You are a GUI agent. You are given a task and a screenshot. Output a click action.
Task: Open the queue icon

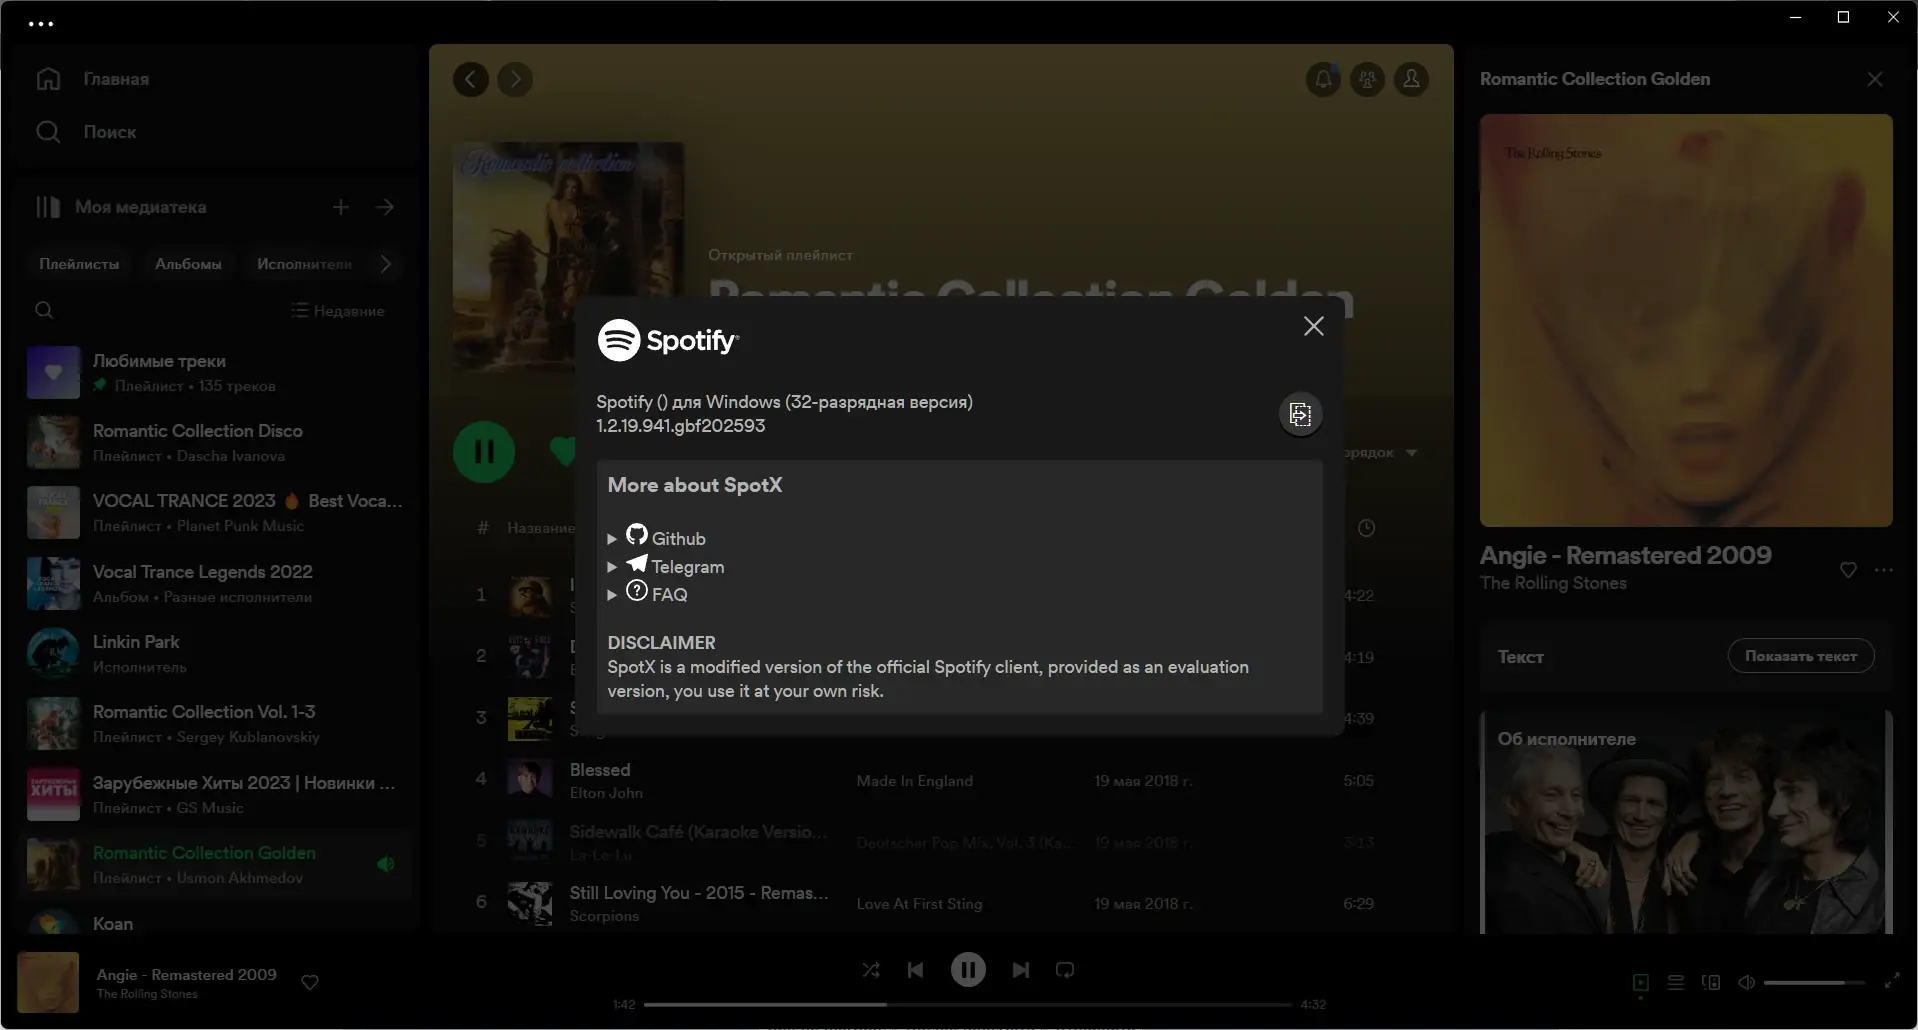[x=1676, y=983]
